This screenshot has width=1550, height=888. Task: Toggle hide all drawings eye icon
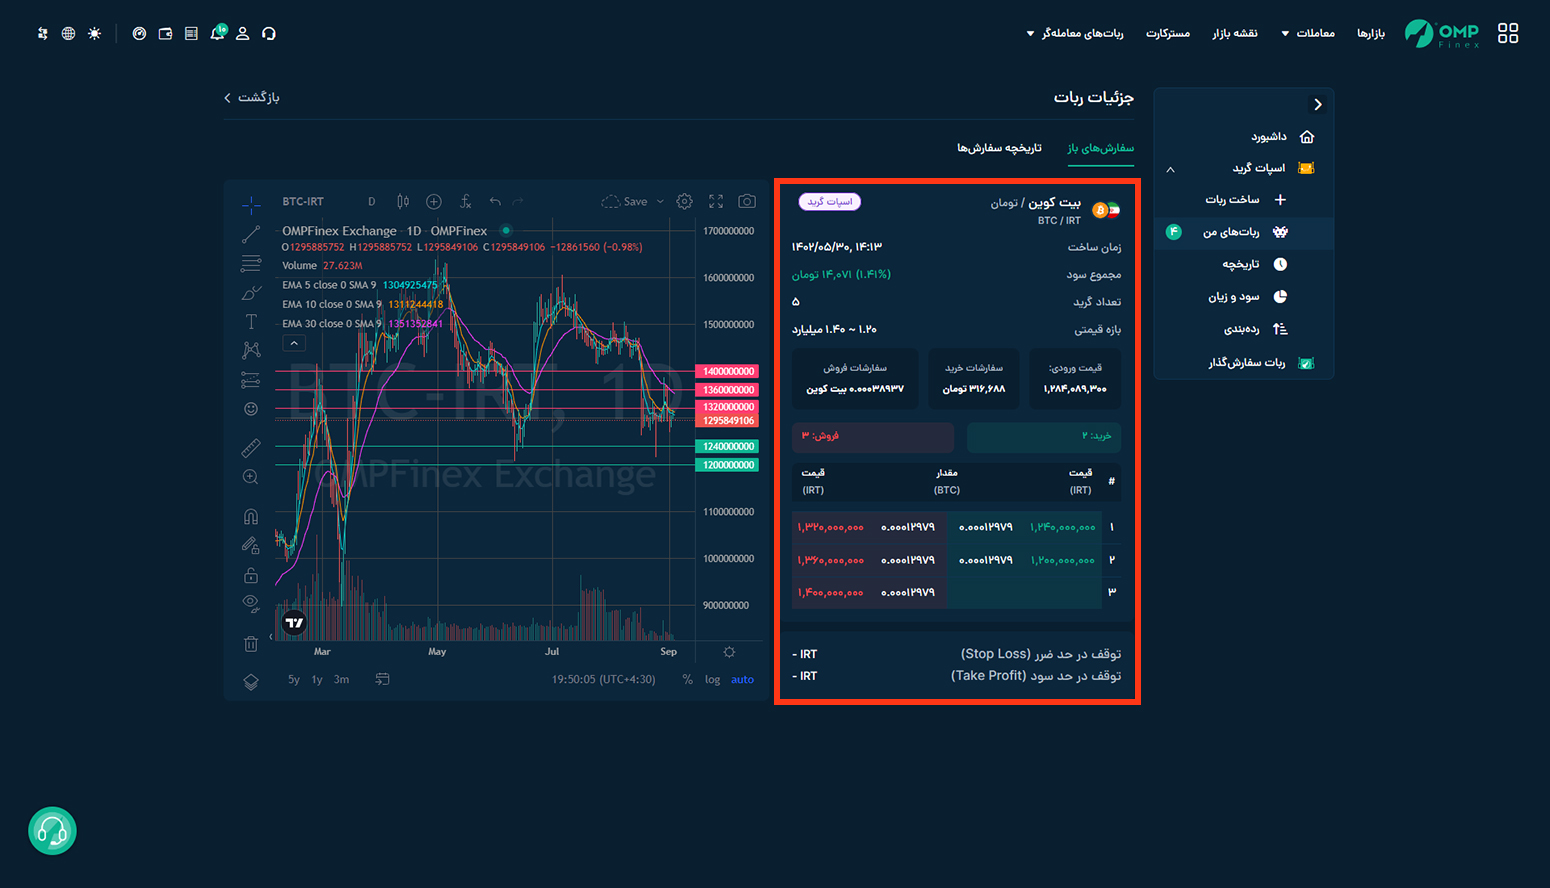251,604
